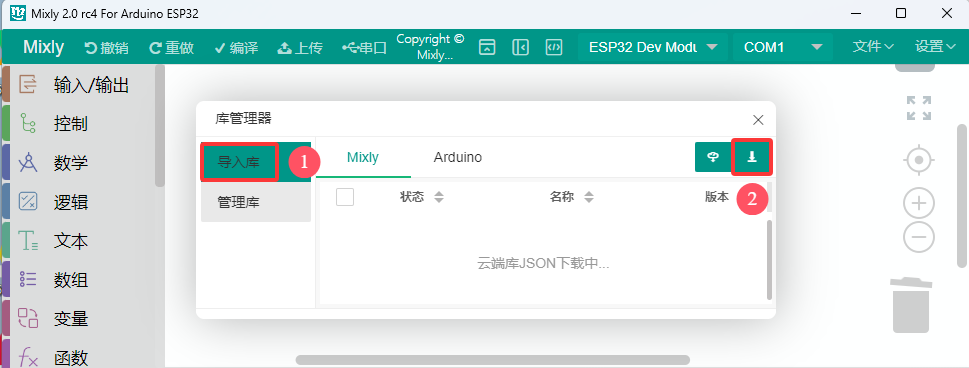Viewport: 969px width, 368px height.
Task: Center the workspace with crosshair icon
Action: click(x=919, y=160)
